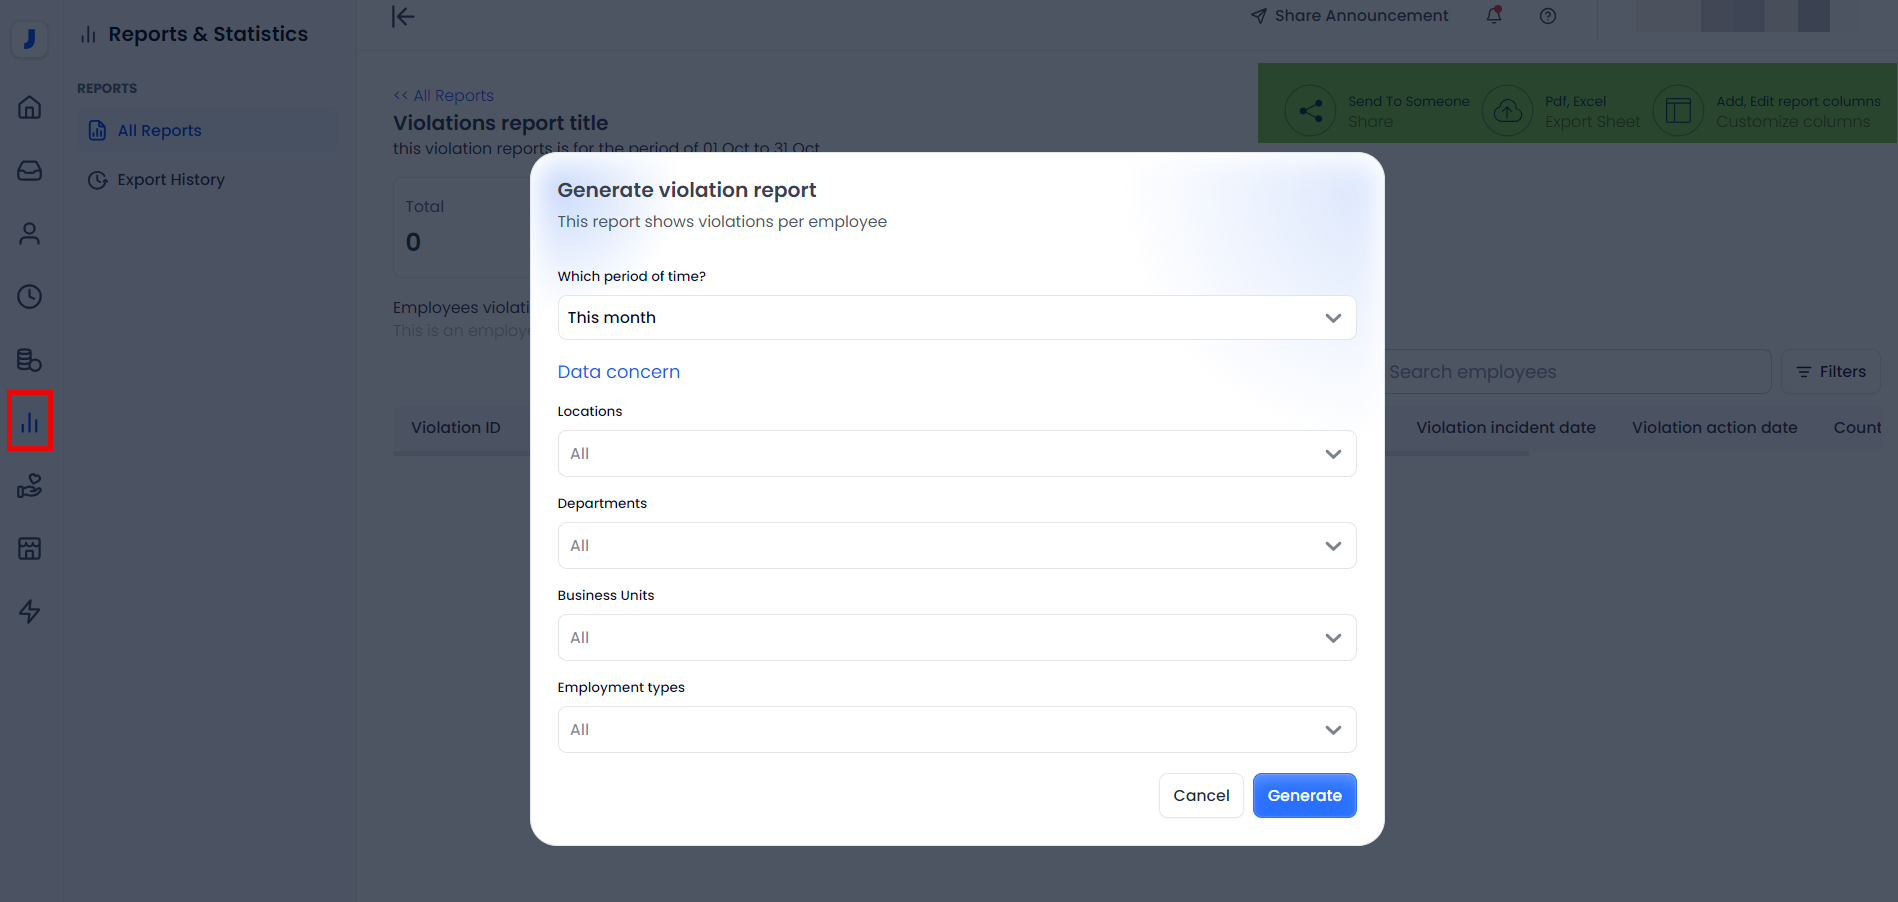
Task: Open the Departments dropdown
Action: pos(956,546)
